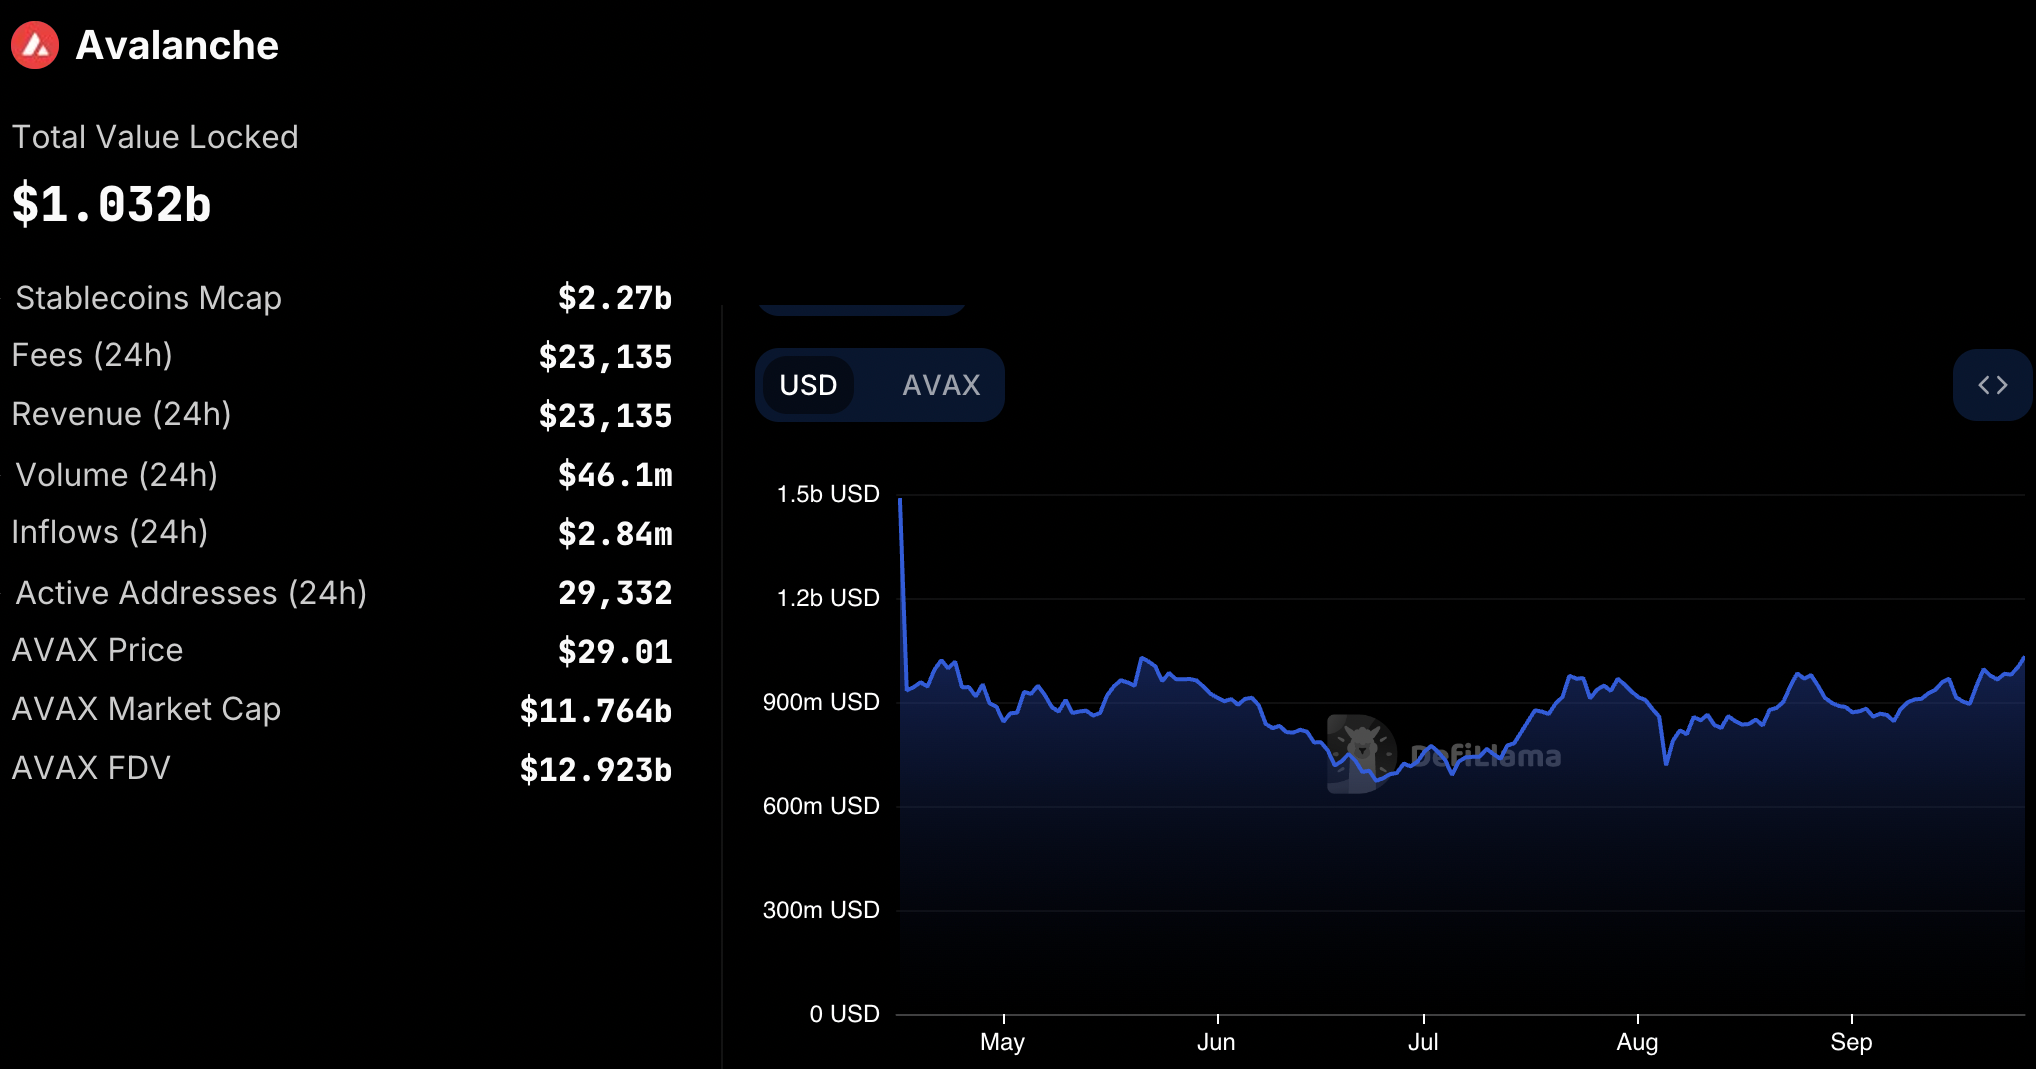
Task: Click the $1.032b TVL value
Action: pos(111,204)
